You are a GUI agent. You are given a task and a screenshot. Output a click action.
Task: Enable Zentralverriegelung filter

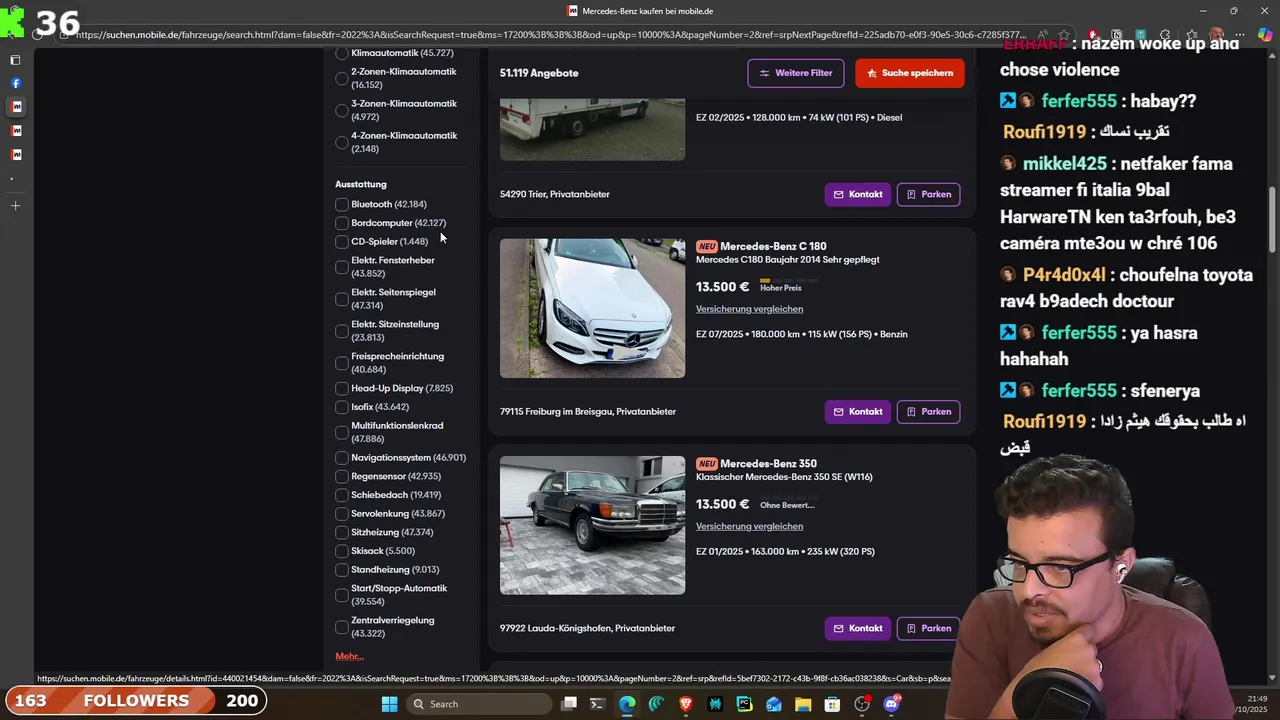tap(342, 627)
